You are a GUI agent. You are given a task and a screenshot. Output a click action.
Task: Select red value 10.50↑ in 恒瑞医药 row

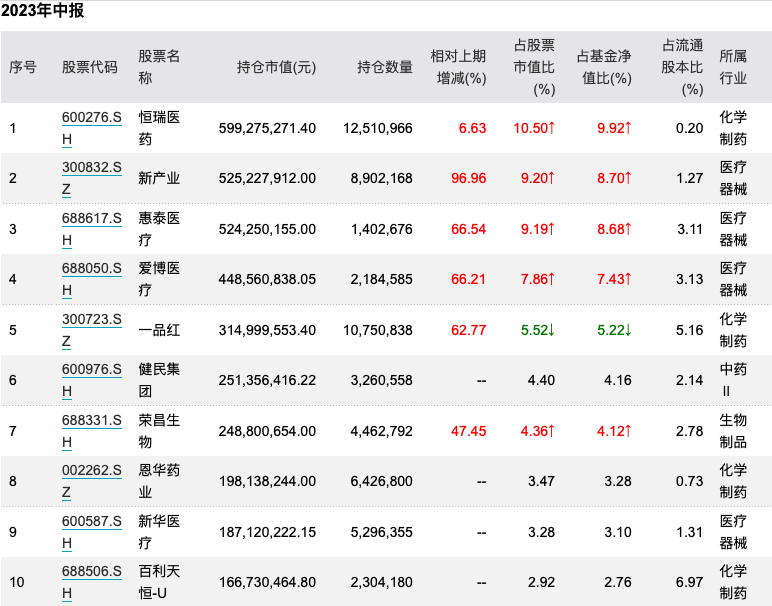pyautogui.click(x=534, y=128)
